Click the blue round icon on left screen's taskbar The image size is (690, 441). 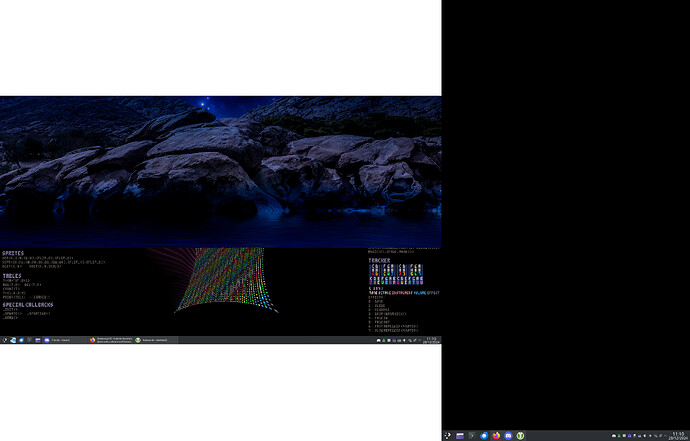[21, 340]
